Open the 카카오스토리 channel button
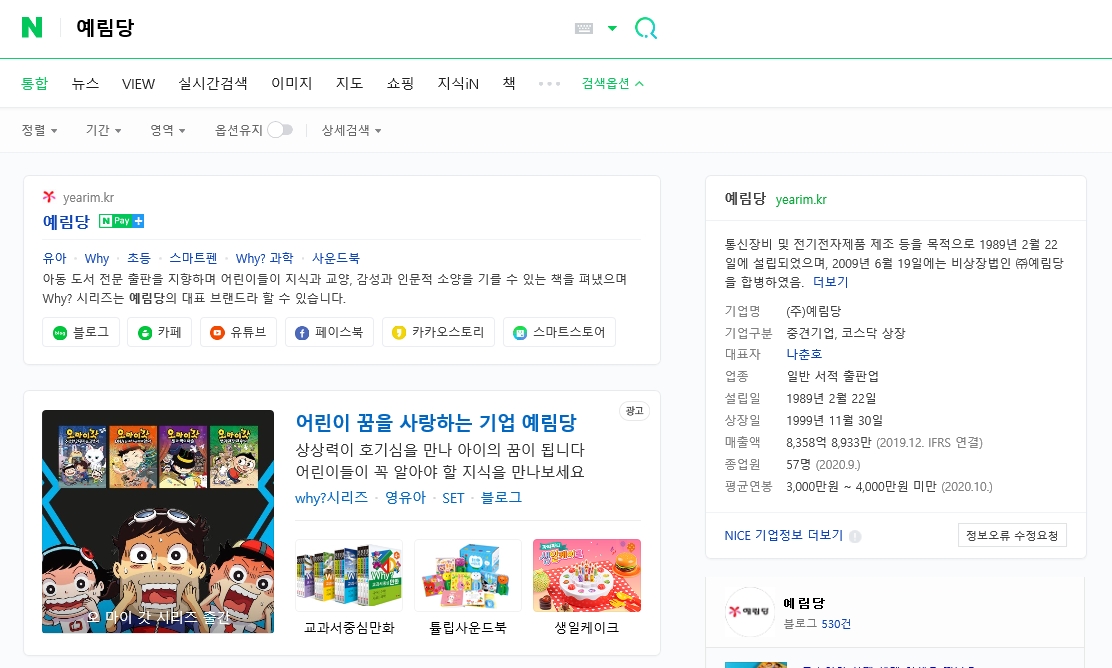The image size is (1112, 668). (438, 332)
